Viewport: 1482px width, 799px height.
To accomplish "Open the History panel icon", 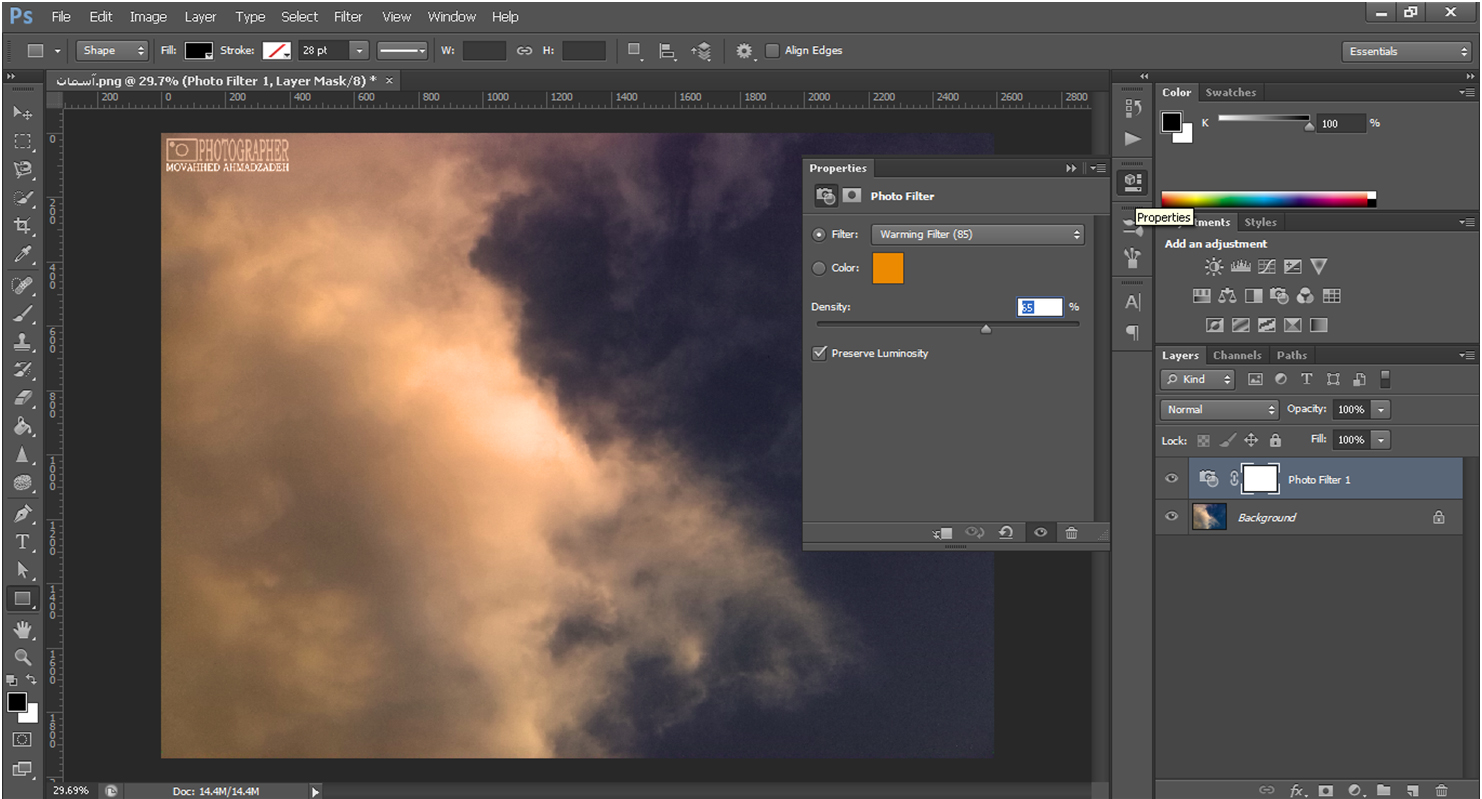I will pos(1132,108).
